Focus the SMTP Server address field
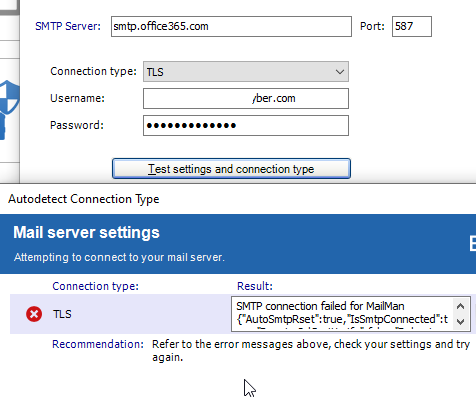This screenshot has width=476, height=397. tap(231, 26)
